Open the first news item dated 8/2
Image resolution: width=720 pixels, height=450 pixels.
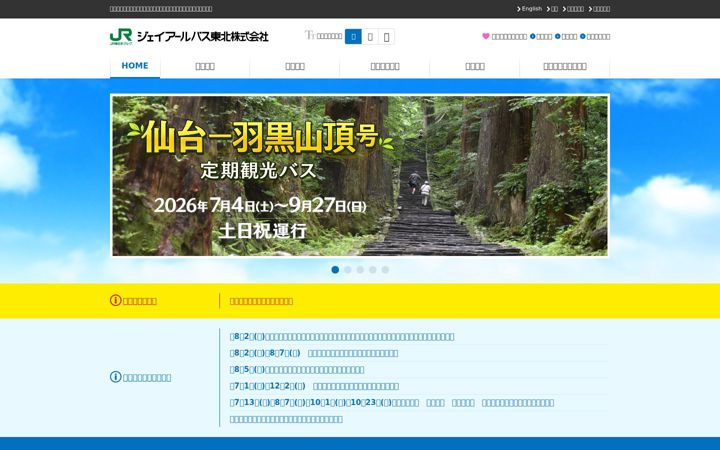click(x=342, y=337)
